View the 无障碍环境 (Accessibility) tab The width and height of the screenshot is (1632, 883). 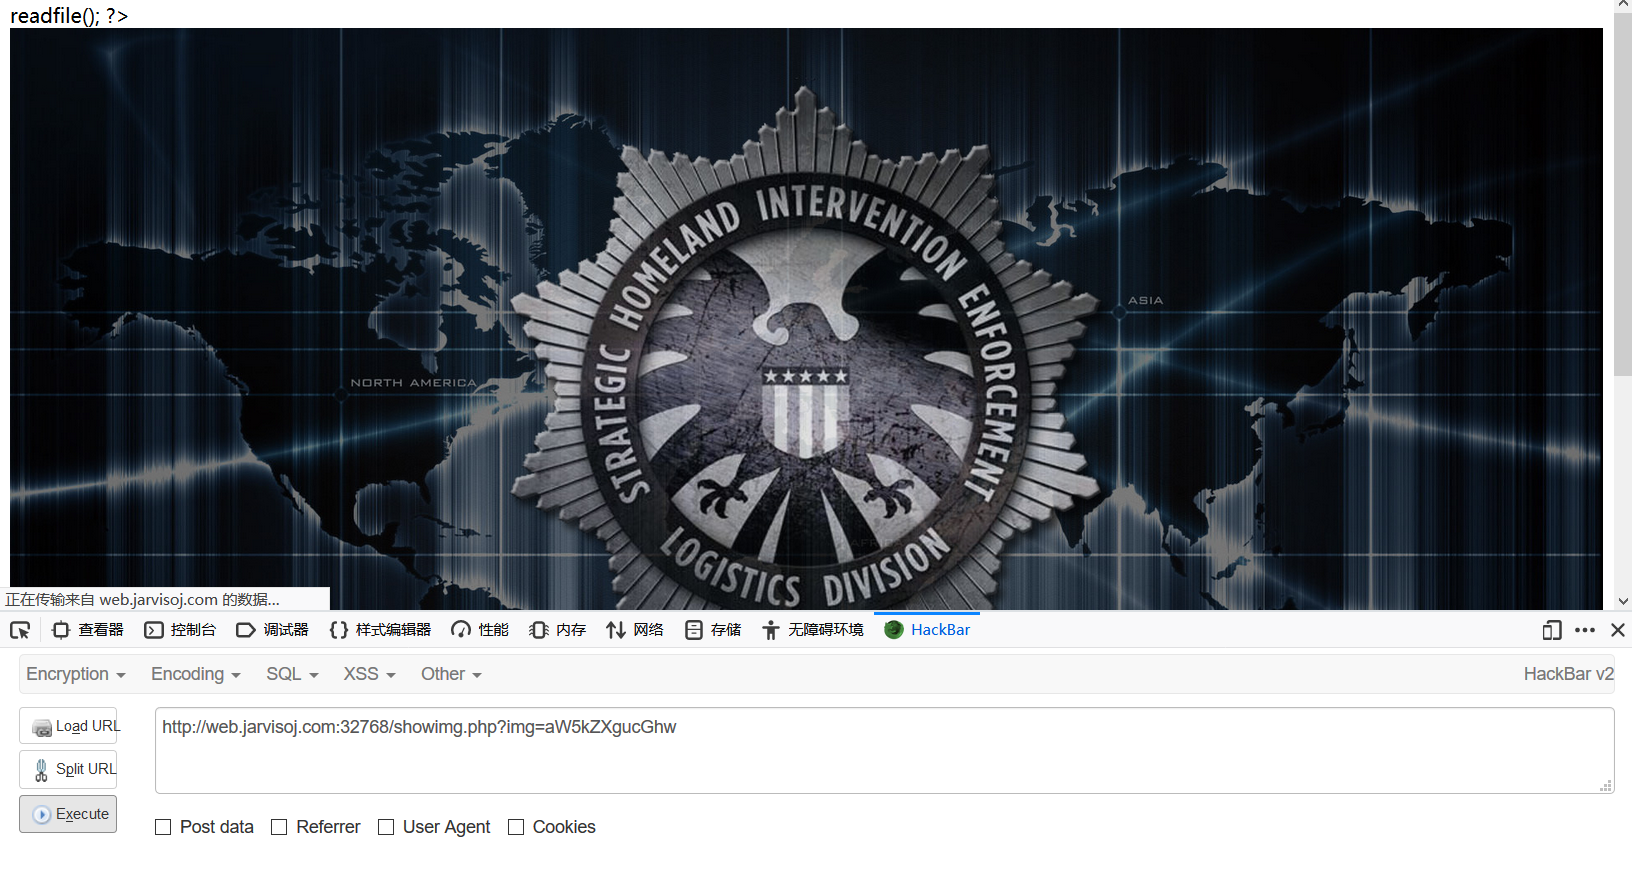click(x=812, y=630)
